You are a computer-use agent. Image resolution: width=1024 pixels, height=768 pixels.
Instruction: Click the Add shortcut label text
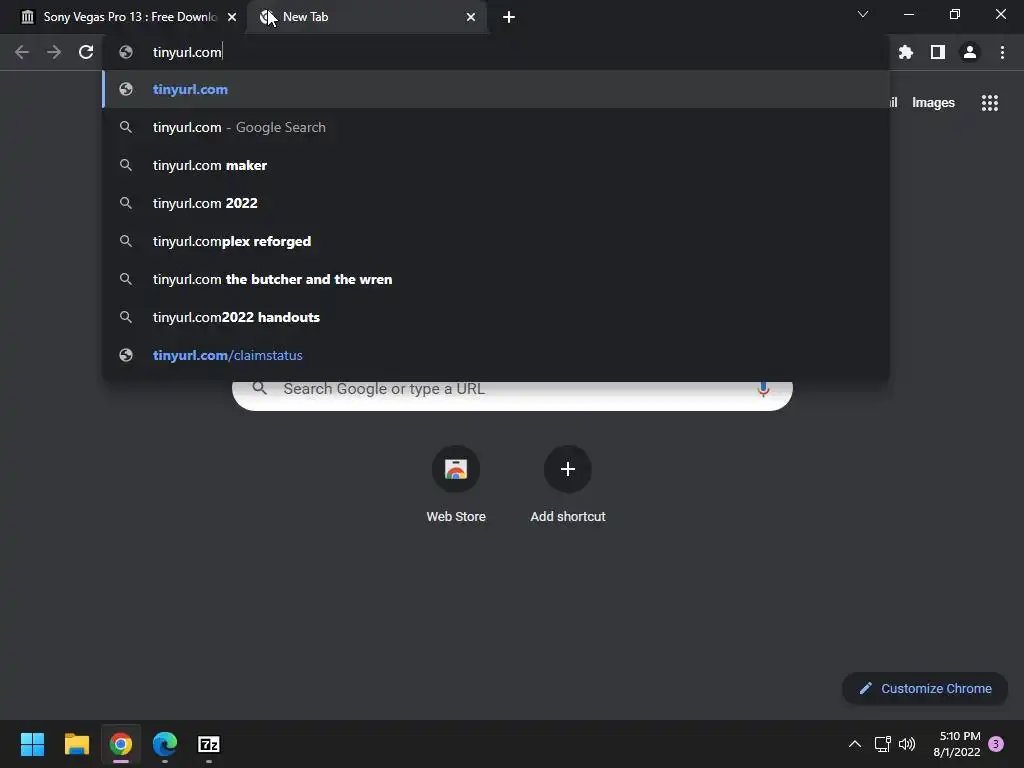568,517
